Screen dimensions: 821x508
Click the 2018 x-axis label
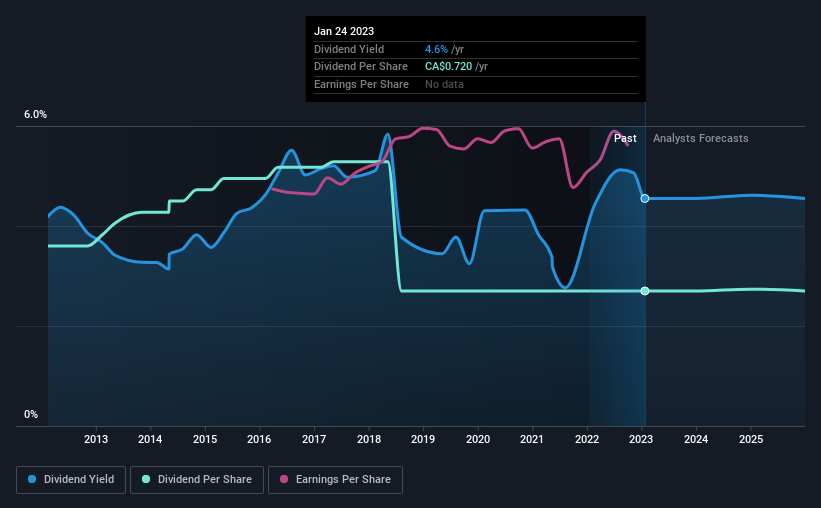point(369,439)
